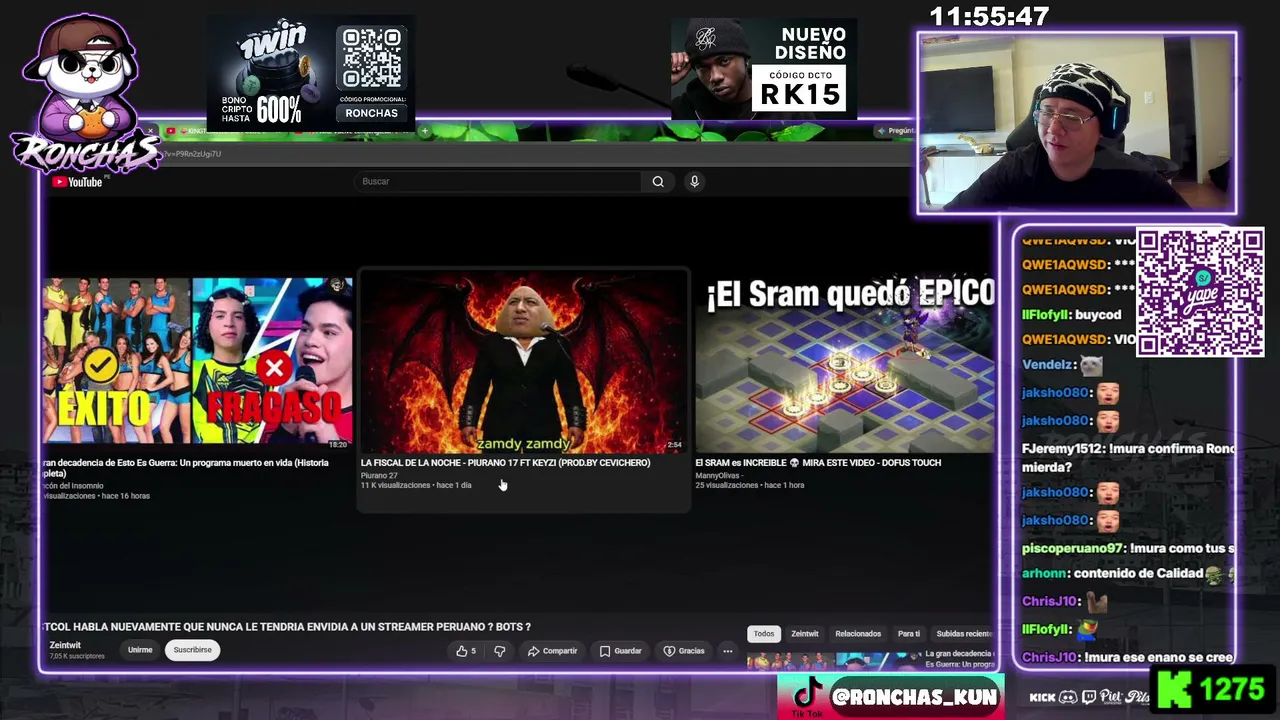Open the sidebar La gran decadencia thumbnail

(x=834, y=662)
